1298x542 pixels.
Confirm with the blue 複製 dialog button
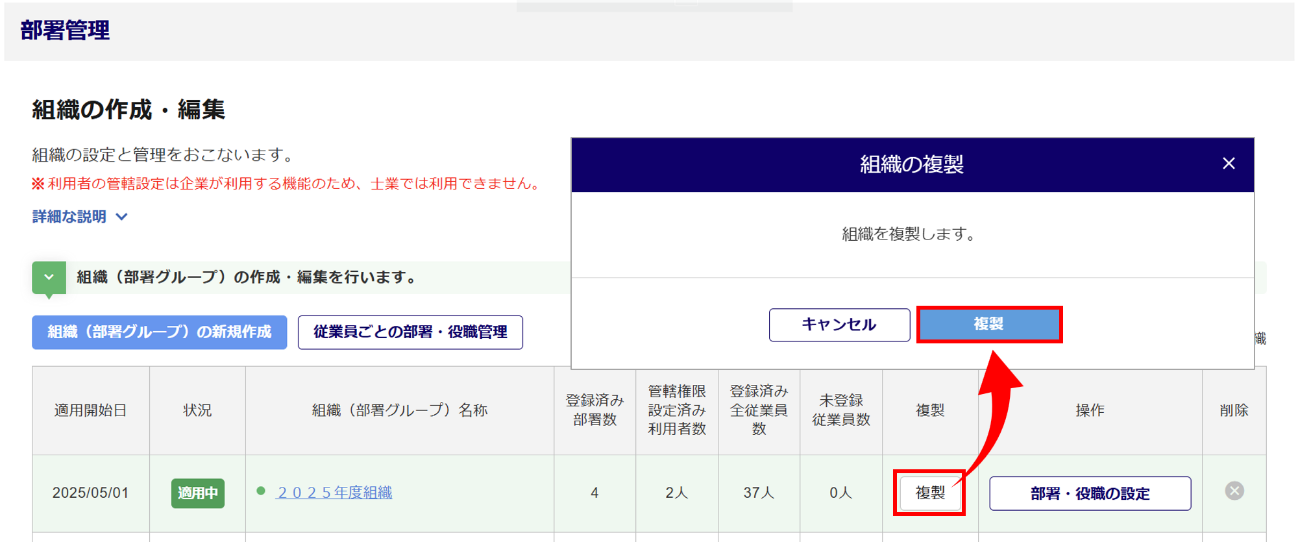click(x=988, y=325)
